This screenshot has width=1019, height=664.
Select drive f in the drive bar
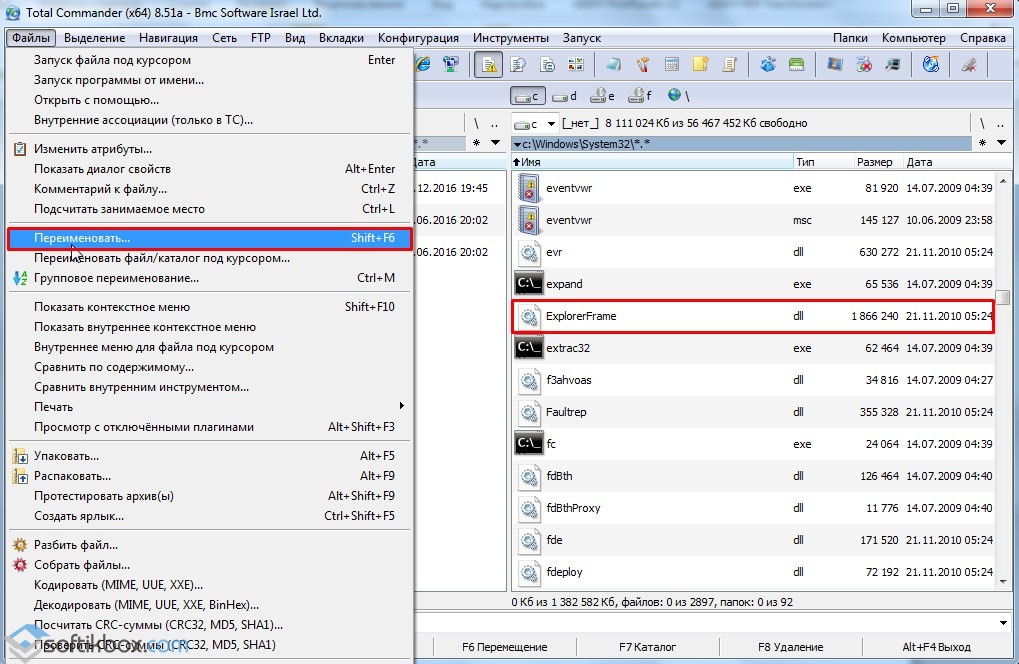click(x=640, y=96)
